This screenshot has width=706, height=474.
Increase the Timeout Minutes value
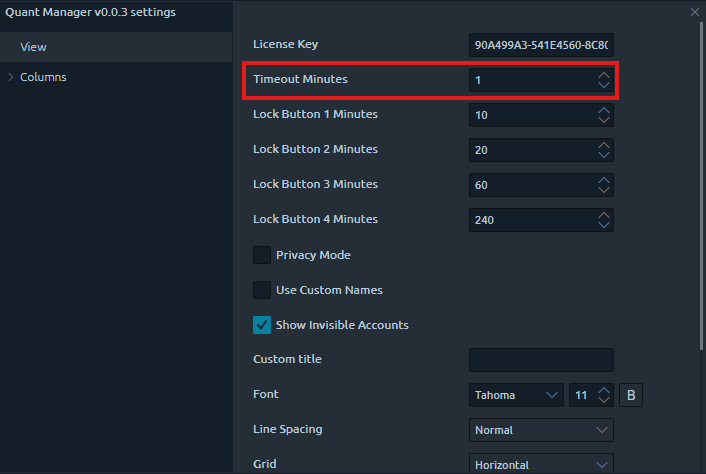point(603,74)
